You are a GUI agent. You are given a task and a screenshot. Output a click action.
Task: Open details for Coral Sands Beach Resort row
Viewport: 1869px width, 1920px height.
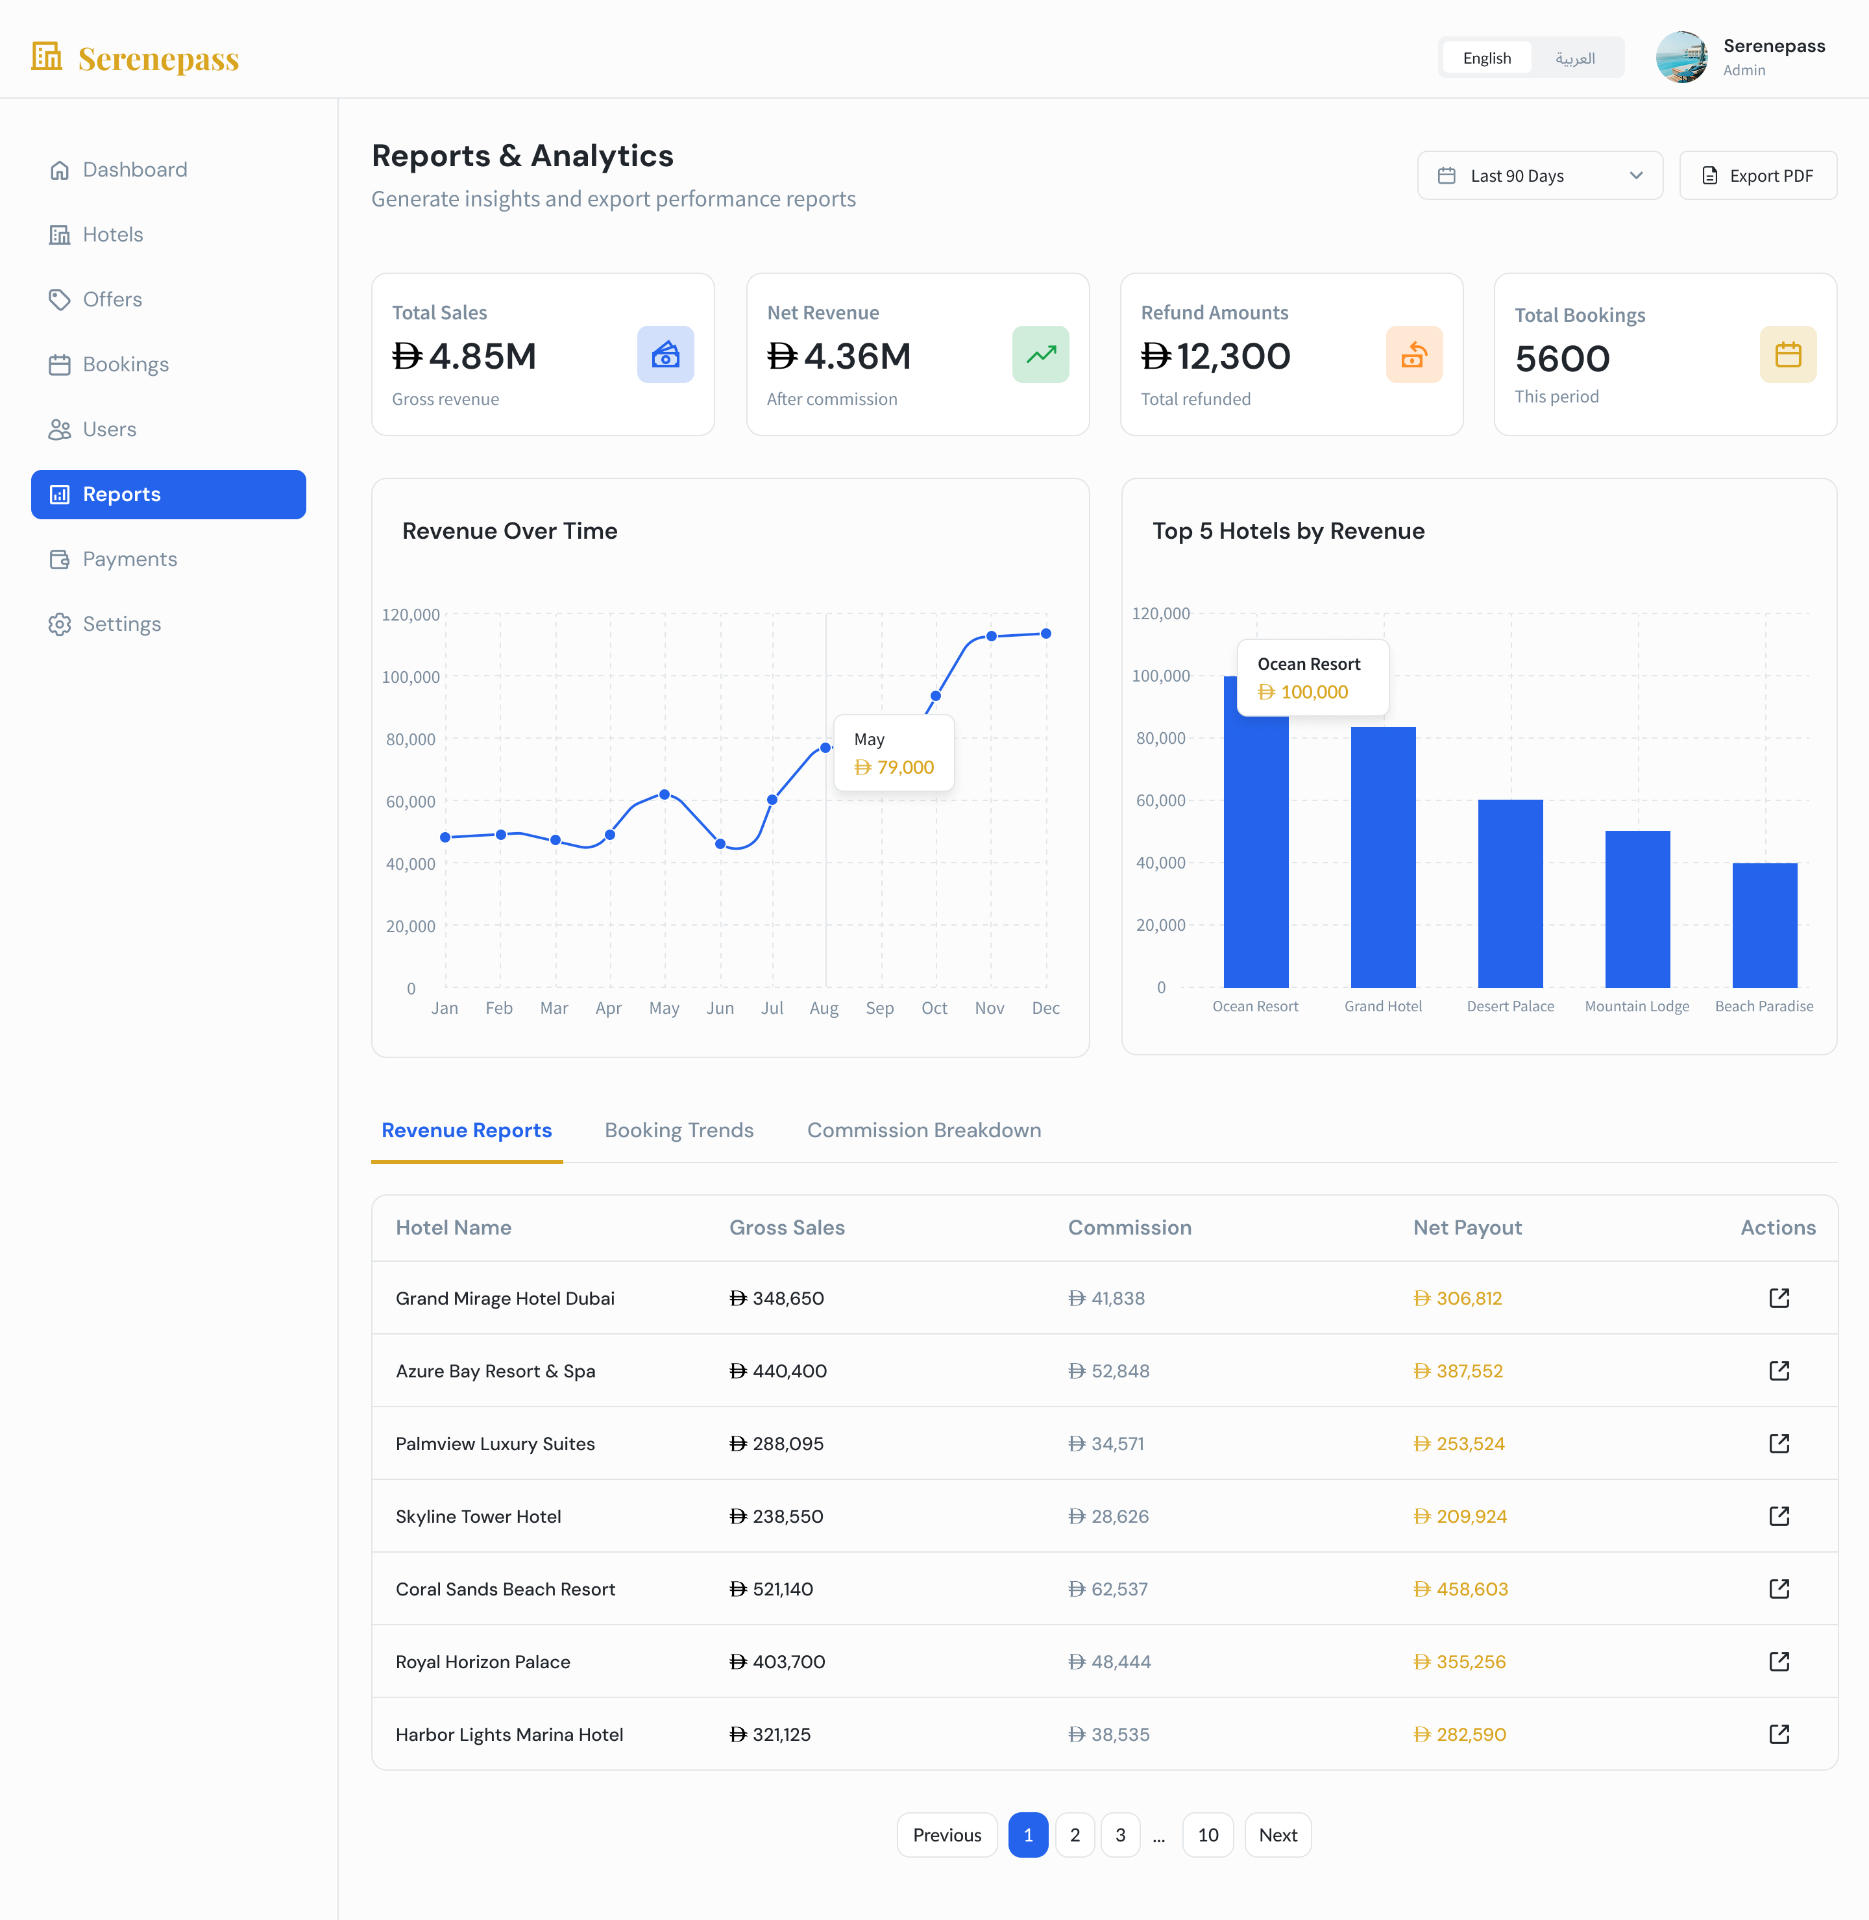1779,1590
